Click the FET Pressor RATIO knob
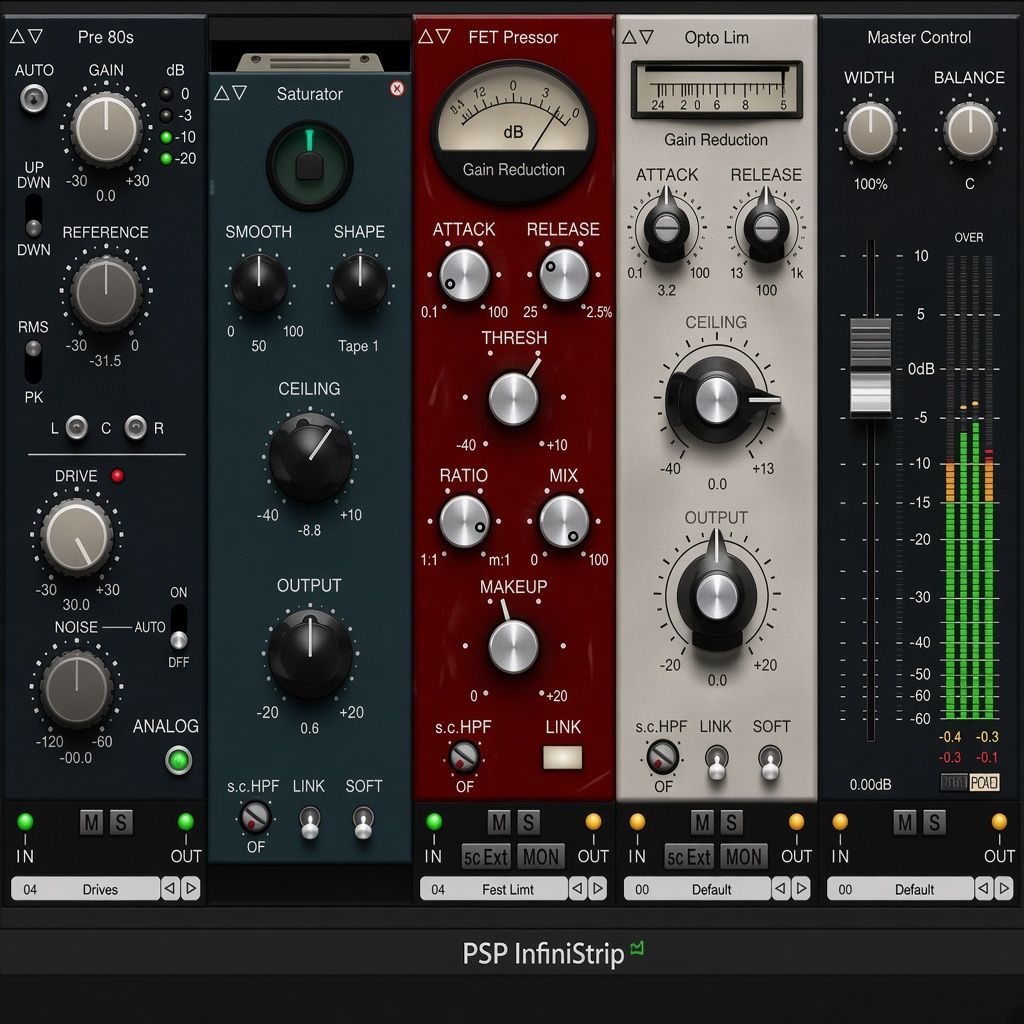1024x1024 pixels. 464,521
